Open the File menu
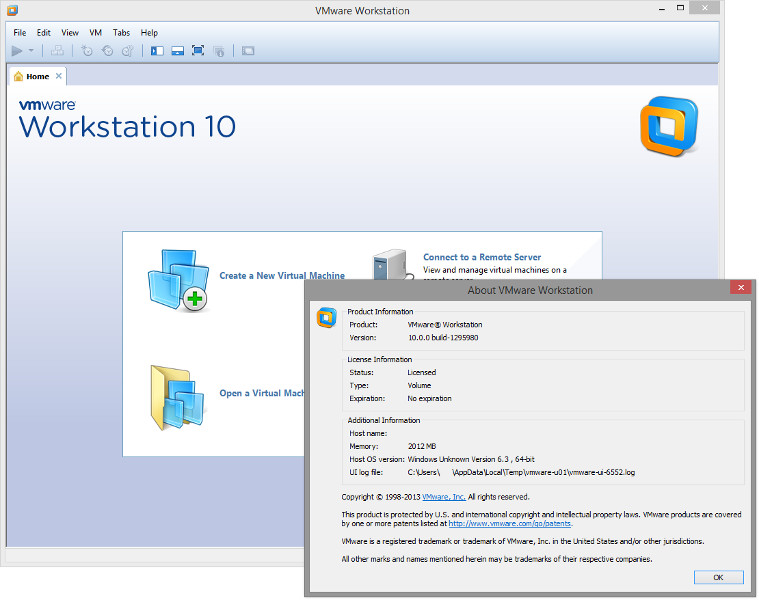 coord(19,33)
